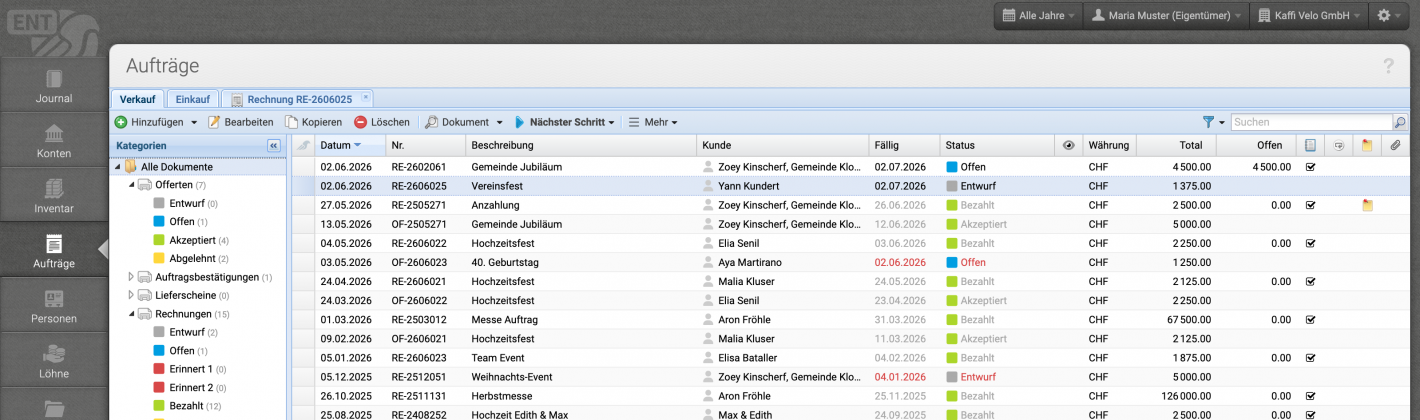This screenshot has height=420, width=1420.
Task: Click the search magnifier icon
Action: (x=1400, y=122)
